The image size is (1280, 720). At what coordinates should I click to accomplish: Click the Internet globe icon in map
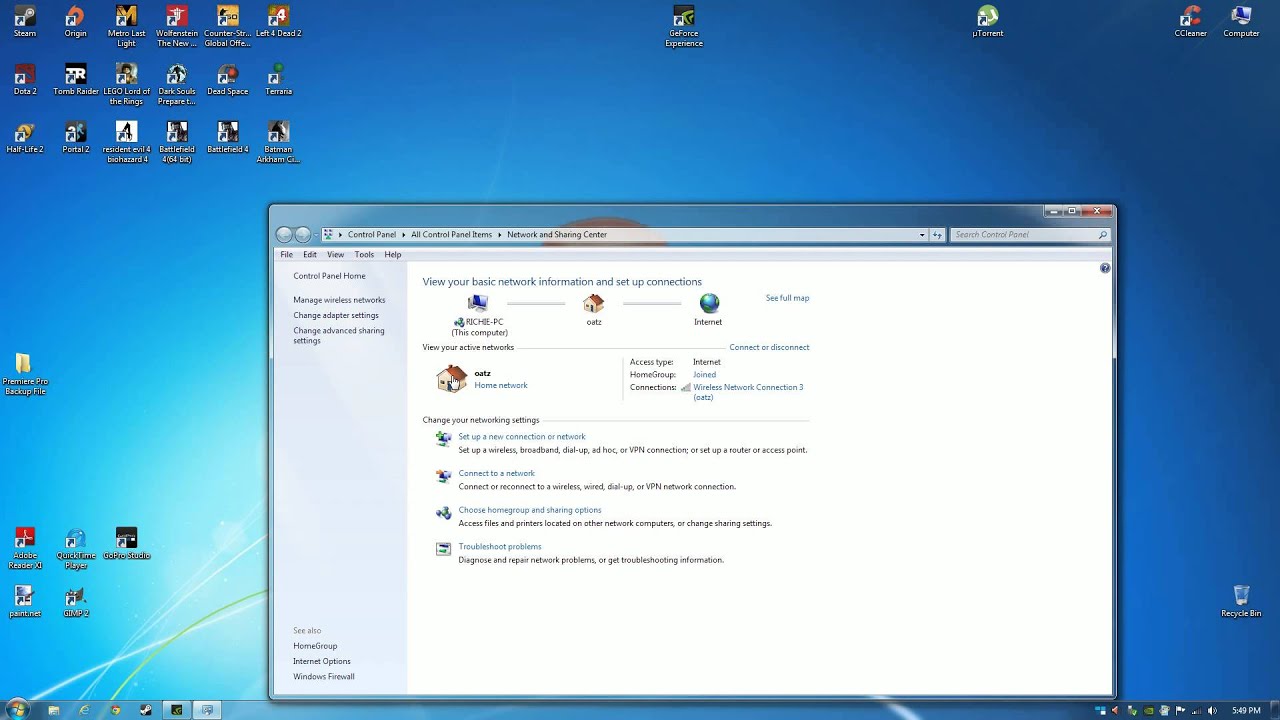click(709, 303)
